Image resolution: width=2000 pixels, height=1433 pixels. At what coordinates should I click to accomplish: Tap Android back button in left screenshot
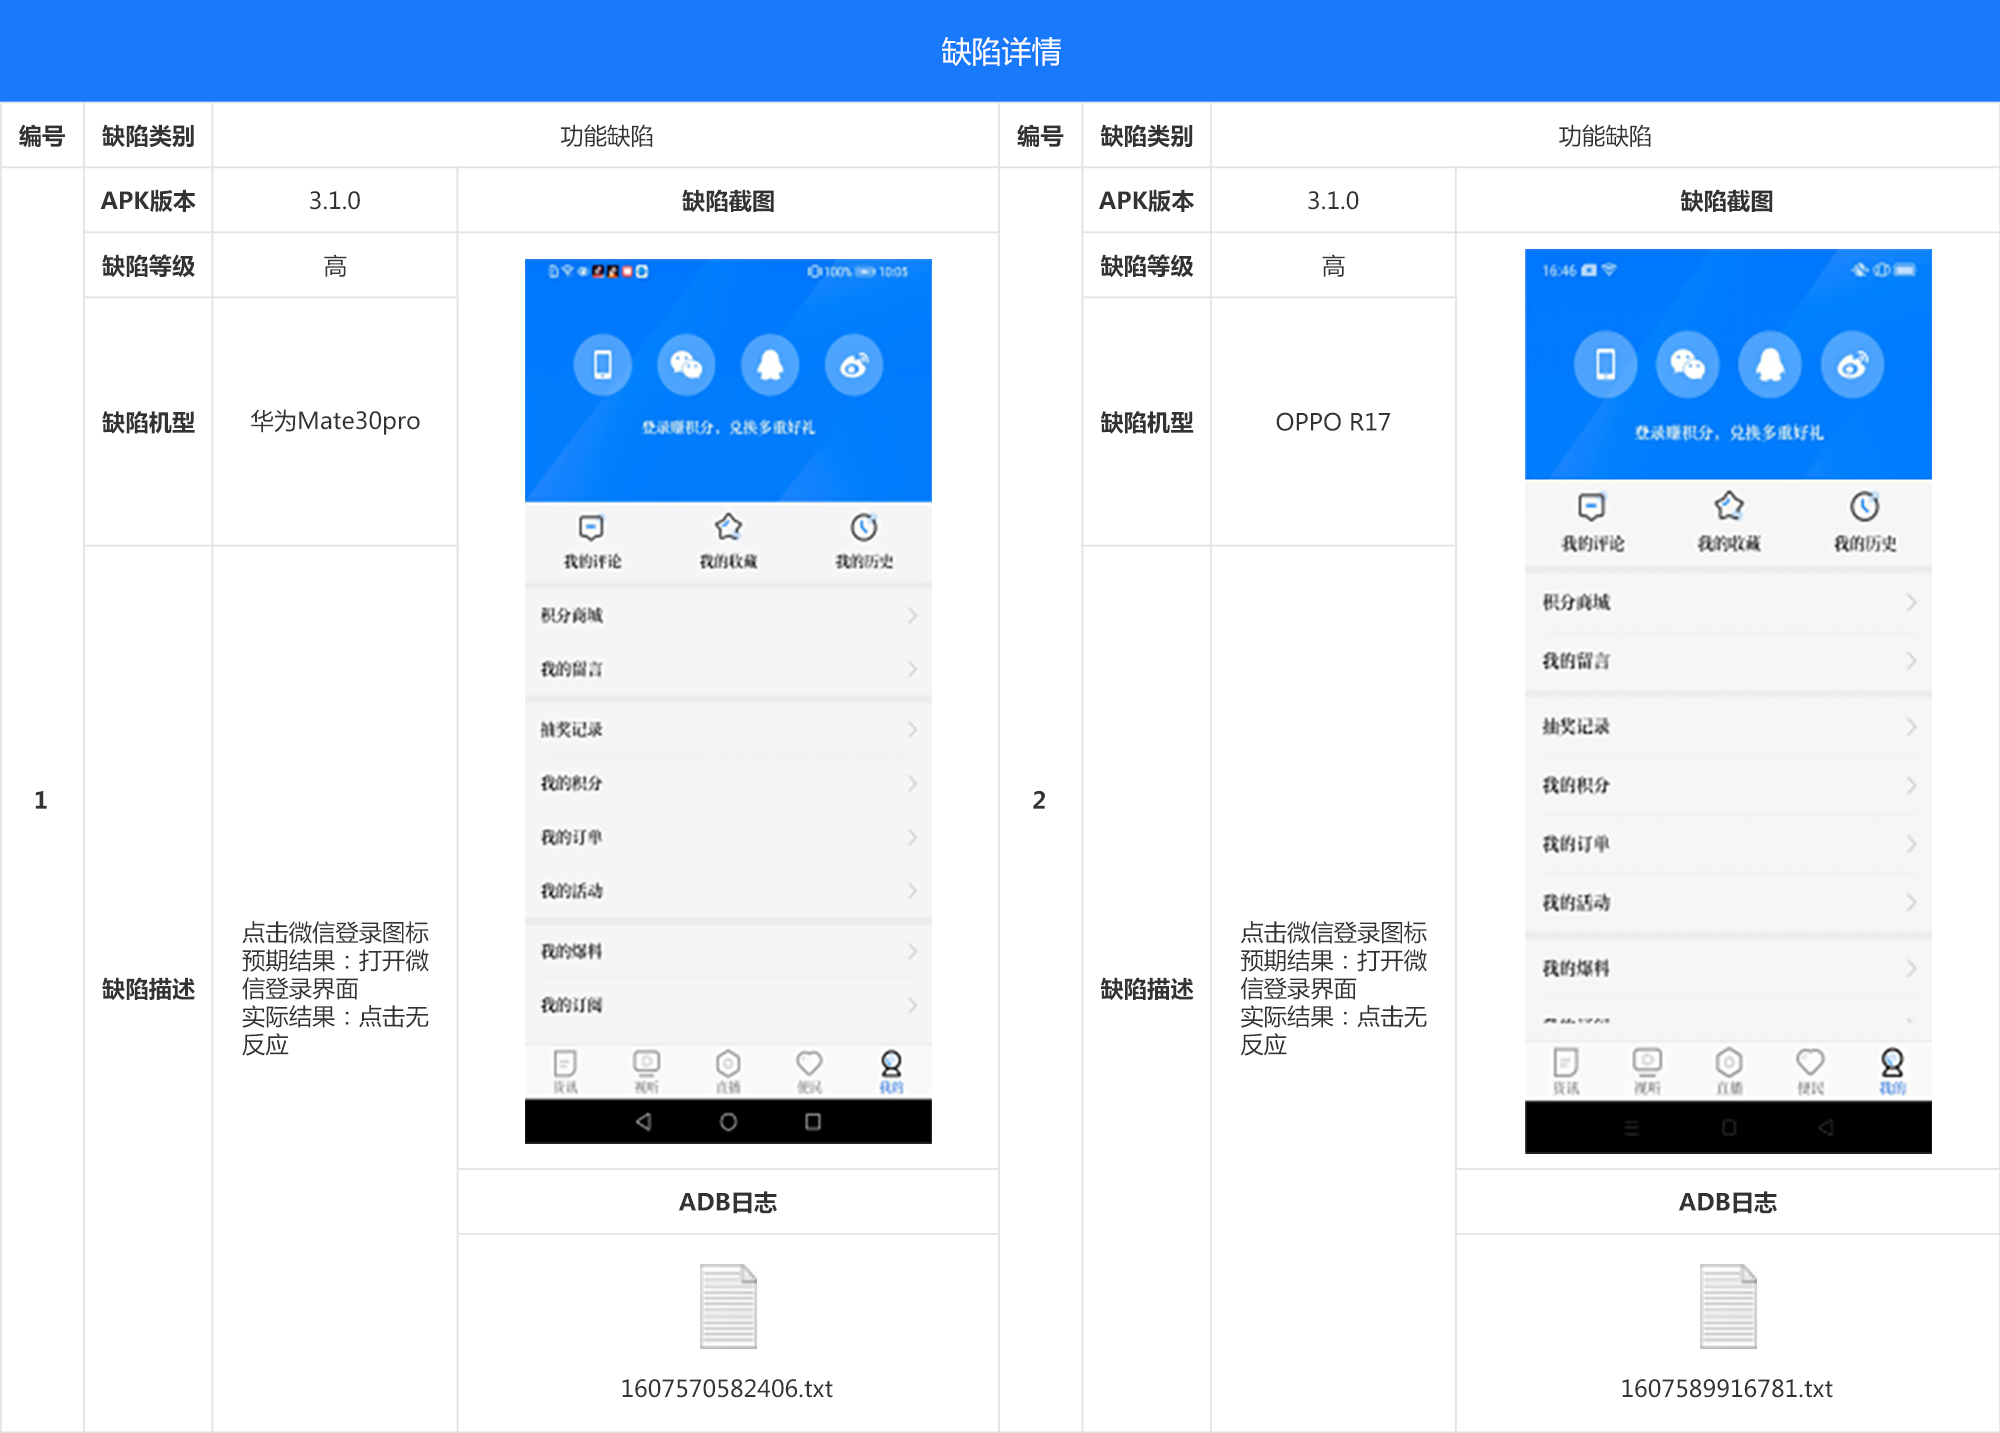click(644, 1122)
